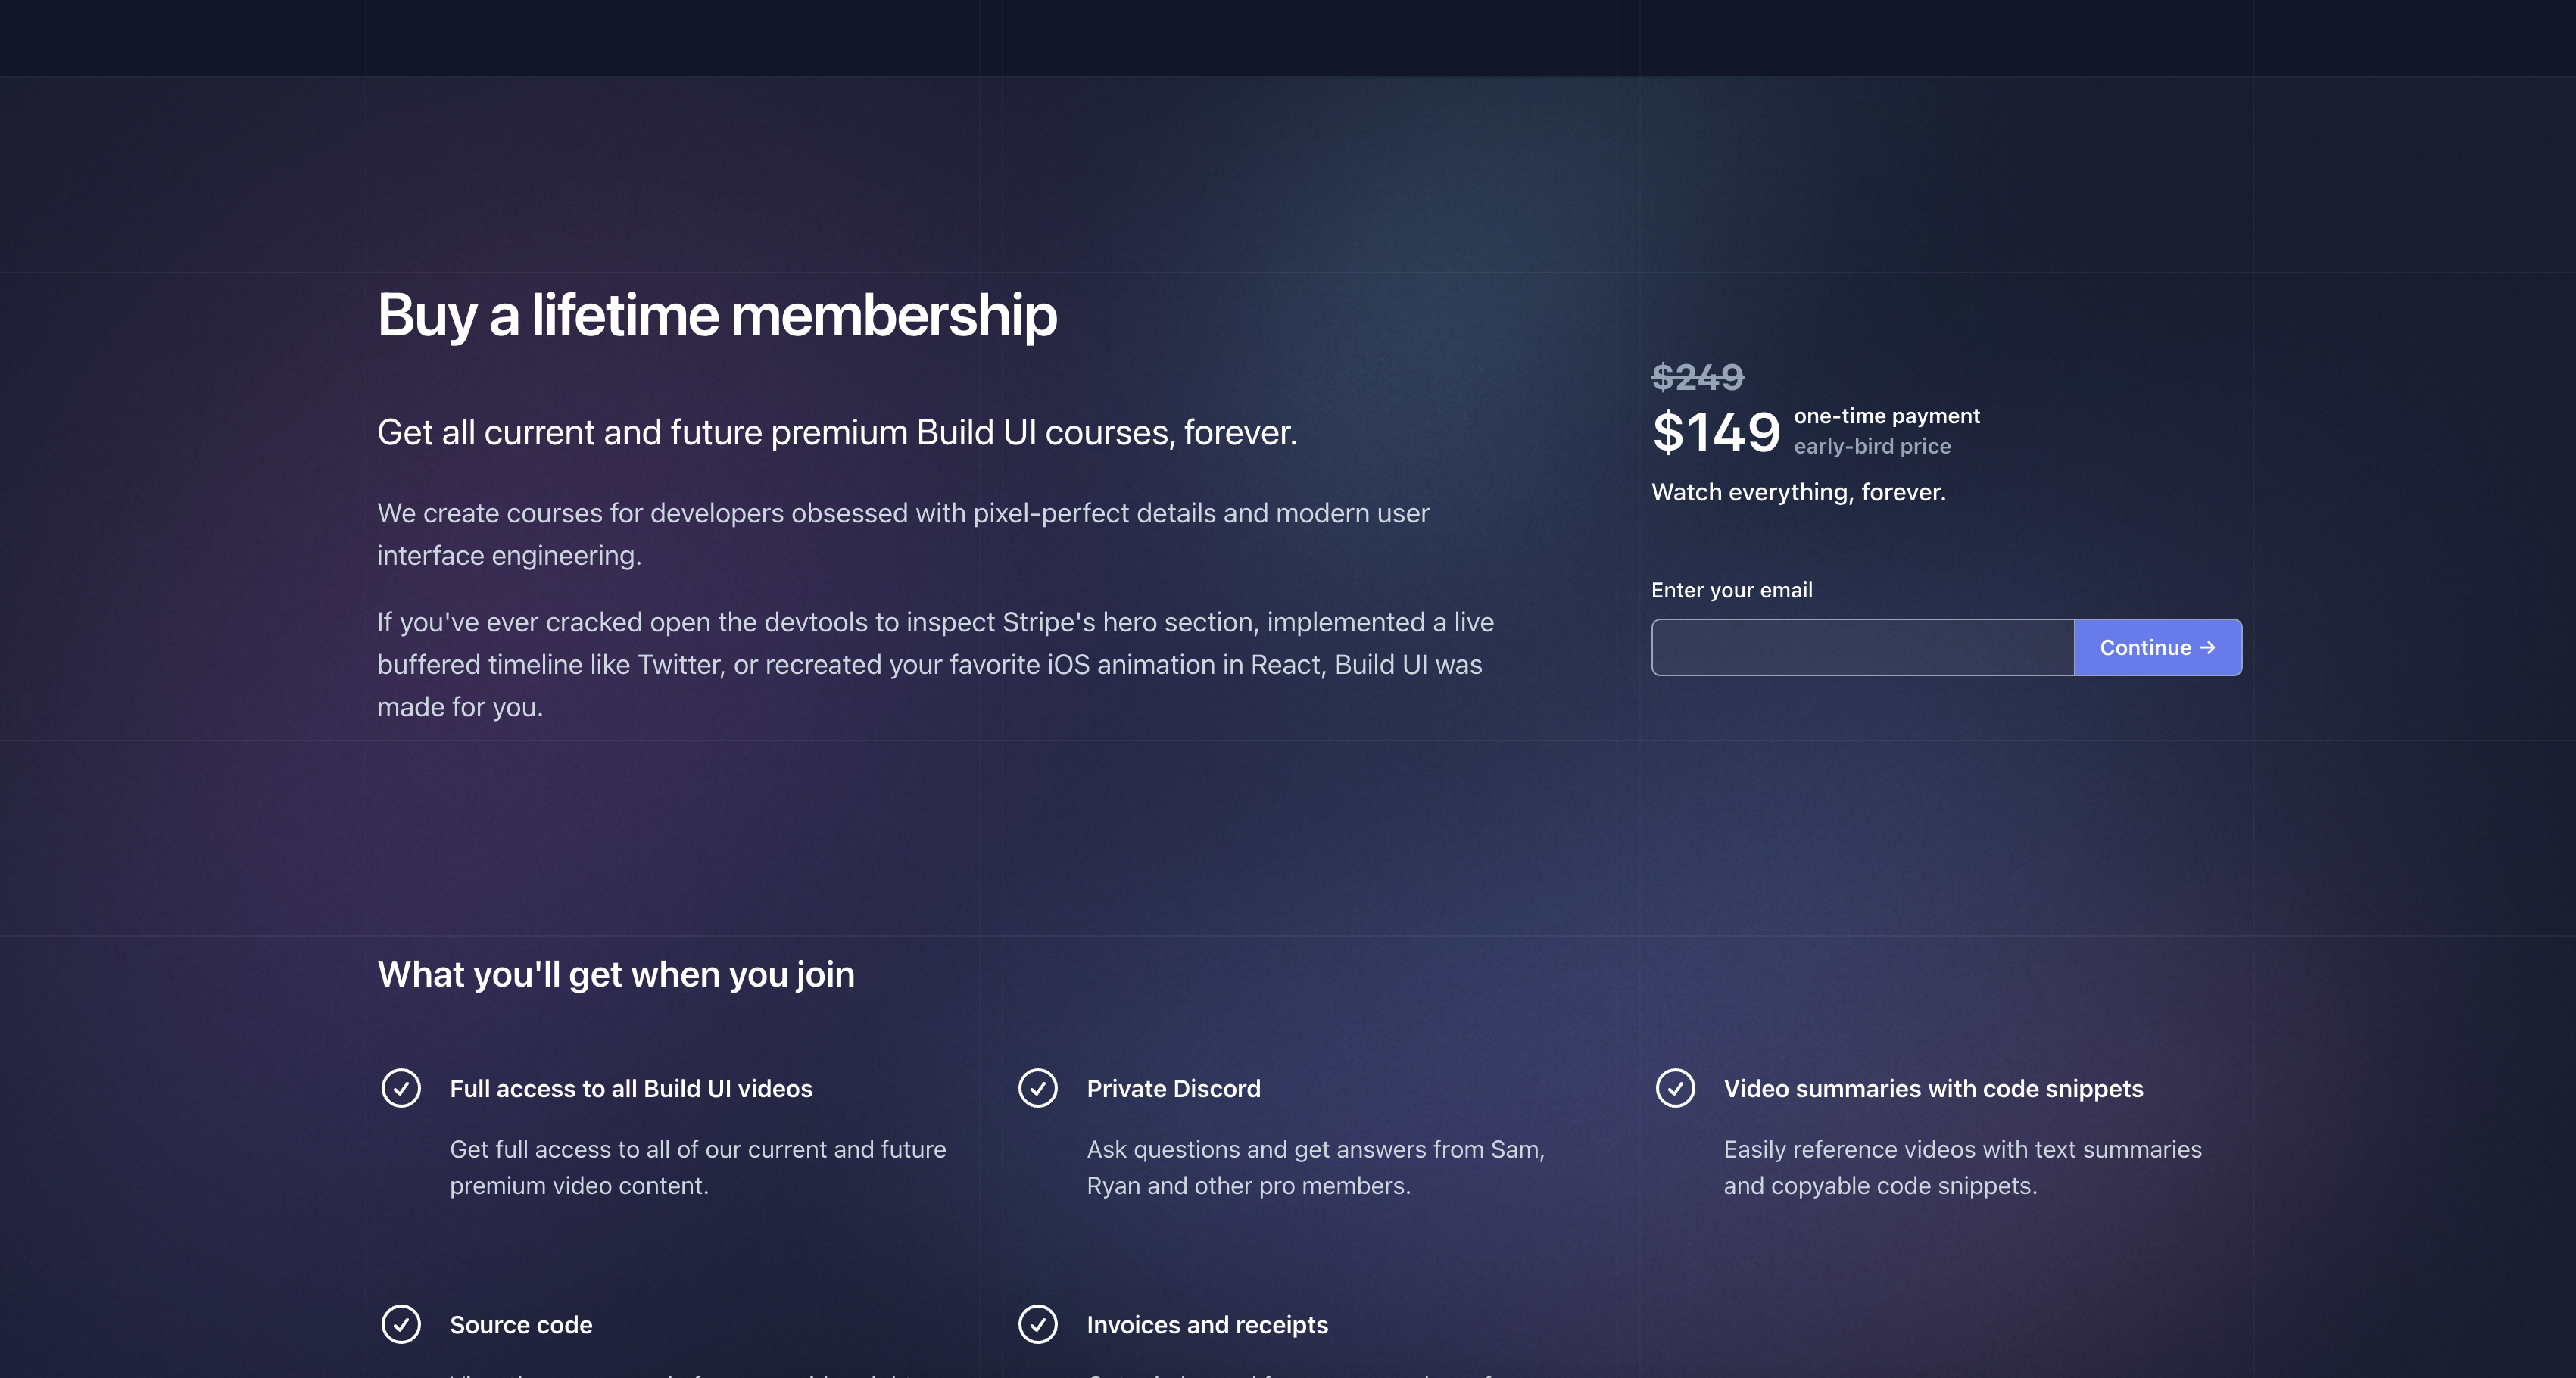Click the crossed-out $249 price
Screen dimensions: 2576x1378
[1697, 377]
